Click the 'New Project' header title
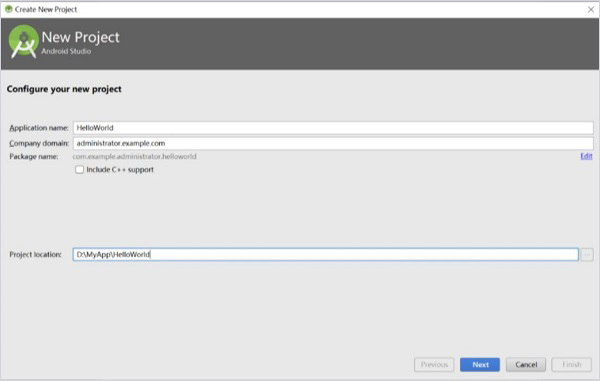Viewport: 600px width, 381px height. click(x=80, y=37)
